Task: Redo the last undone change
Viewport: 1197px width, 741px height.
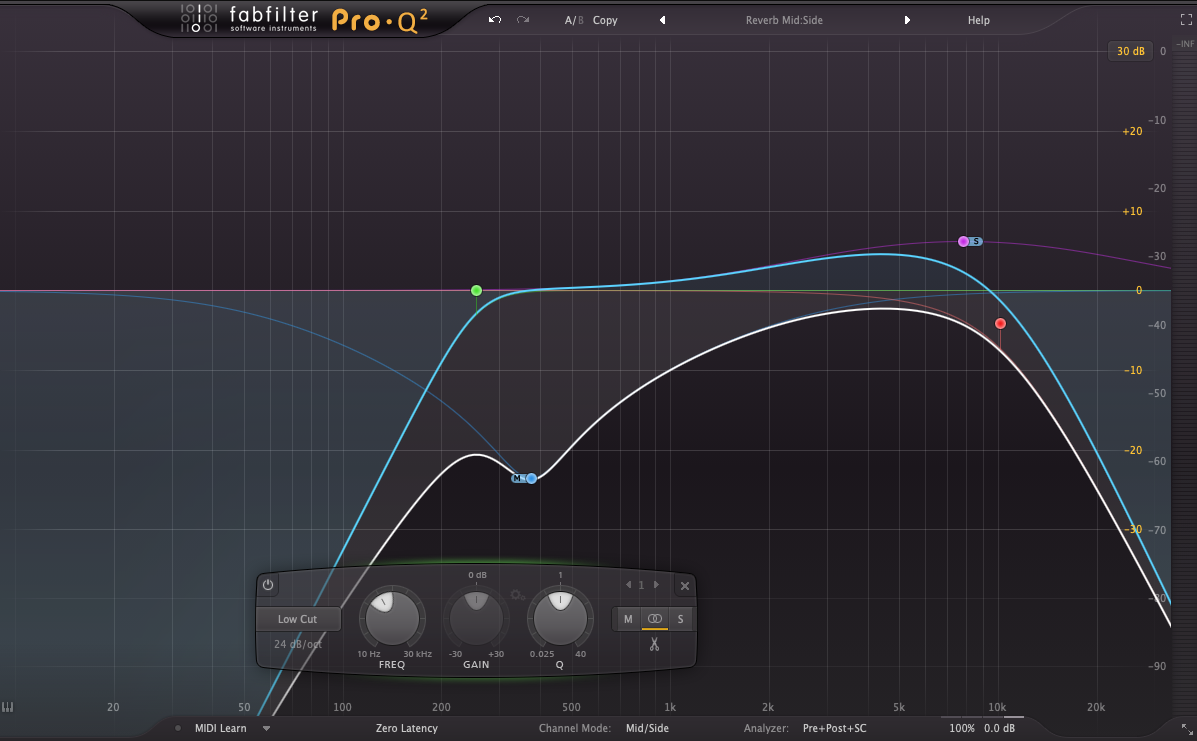Action: 523,20
